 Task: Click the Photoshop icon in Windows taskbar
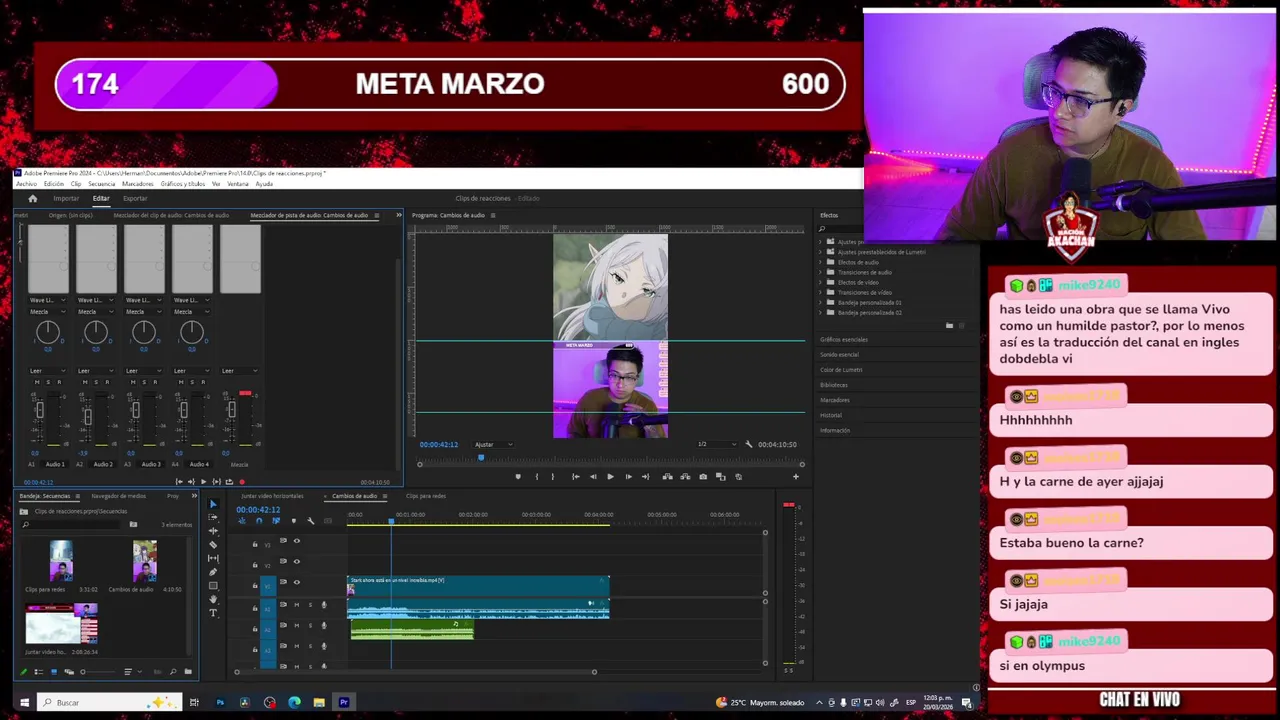pos(220,702)
